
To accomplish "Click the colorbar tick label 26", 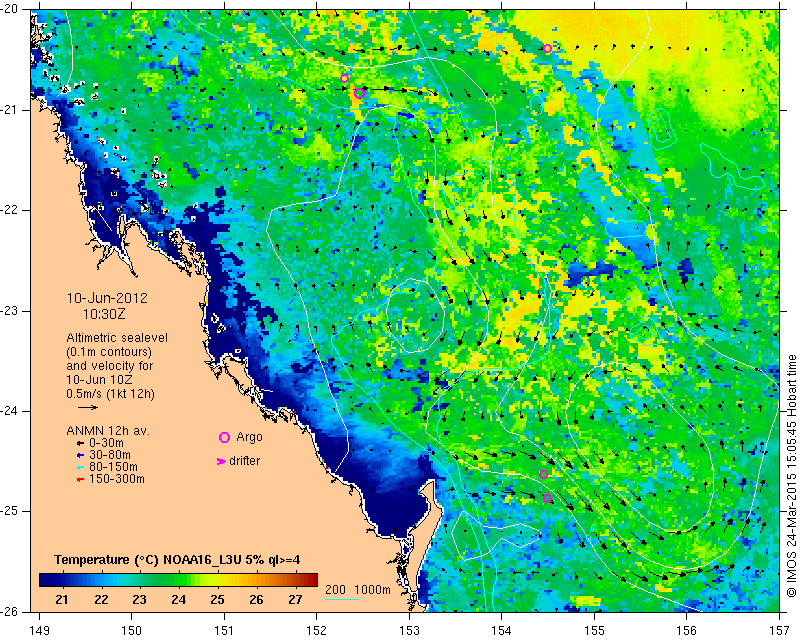I will 256,600.
